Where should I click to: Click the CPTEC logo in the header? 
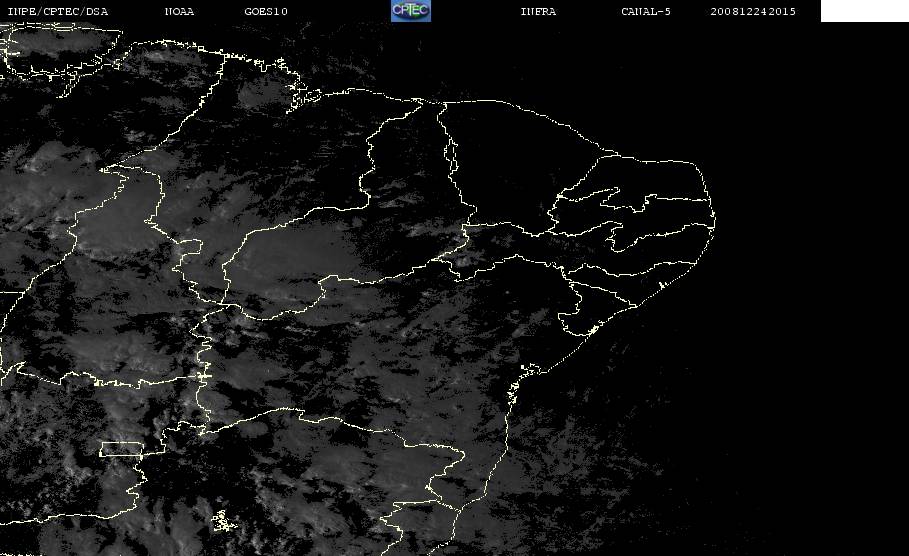tap(411, 10)
